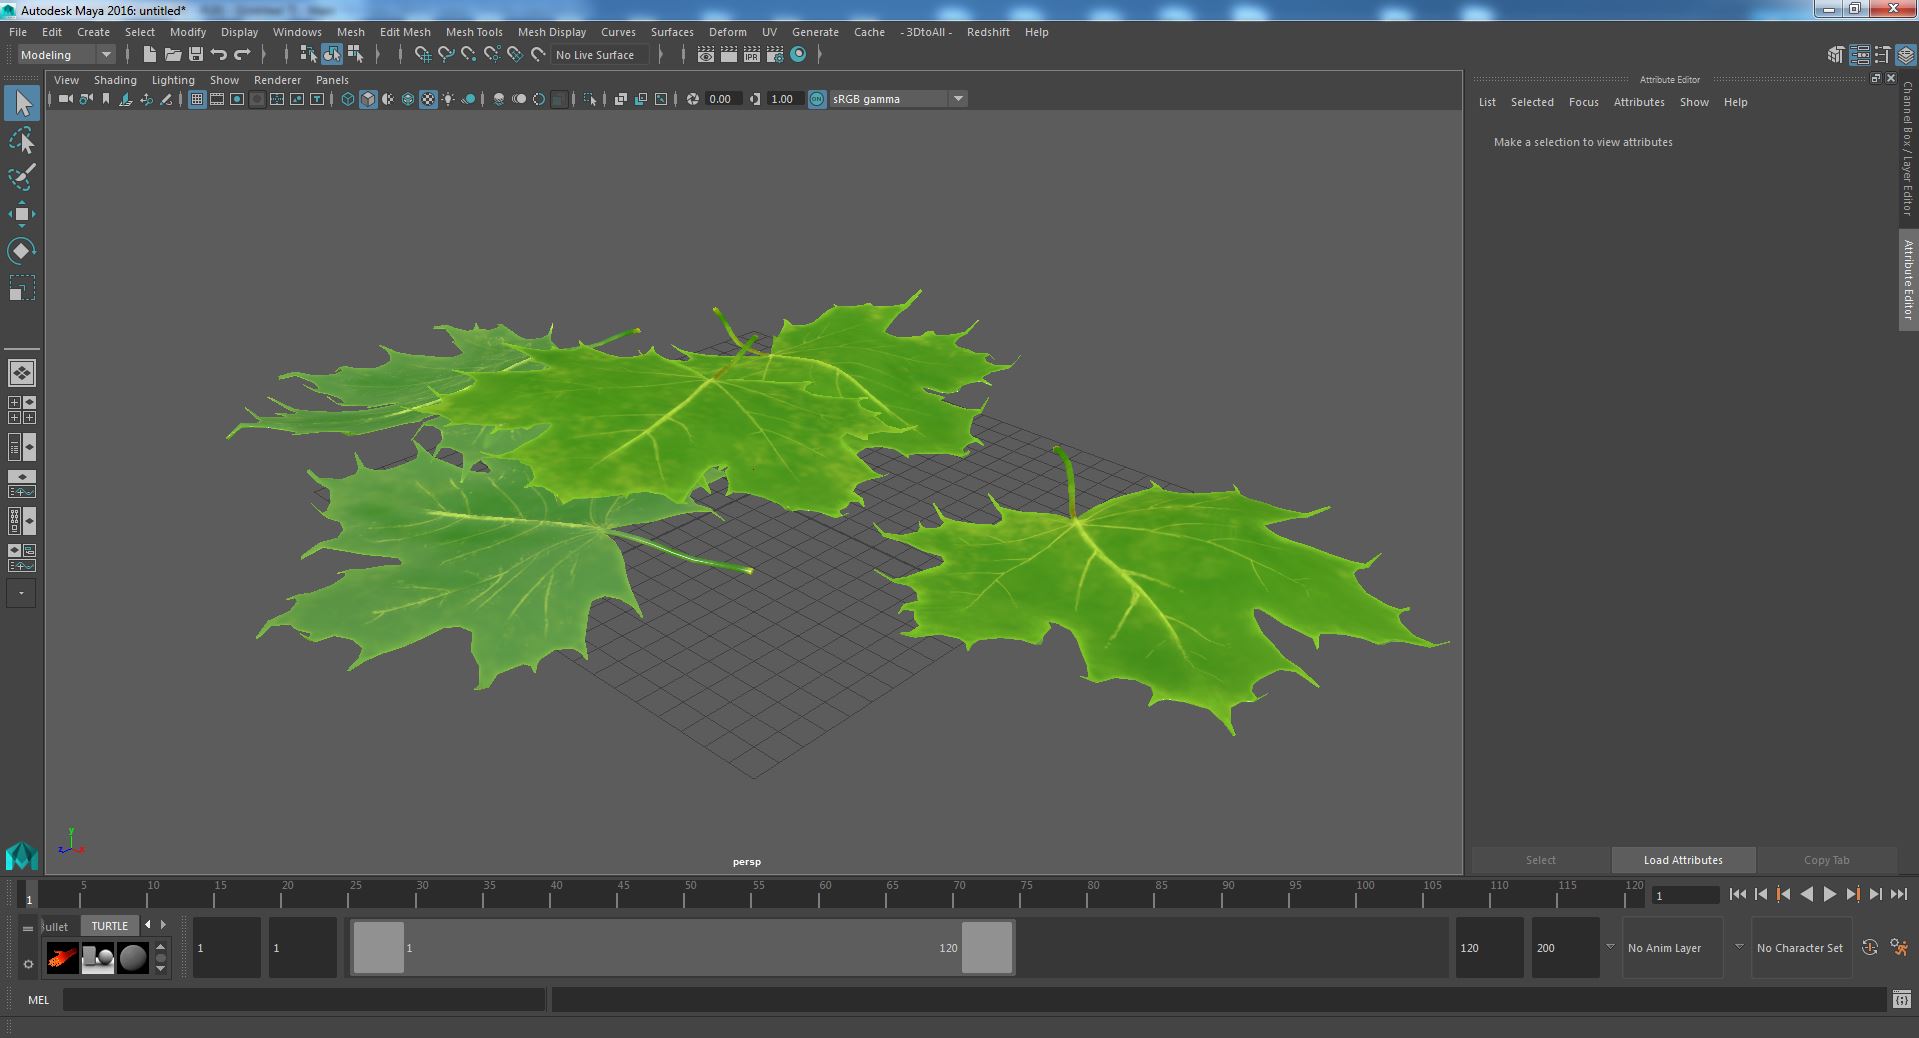Open the Modeling menu set dropdown

[66, 55]
